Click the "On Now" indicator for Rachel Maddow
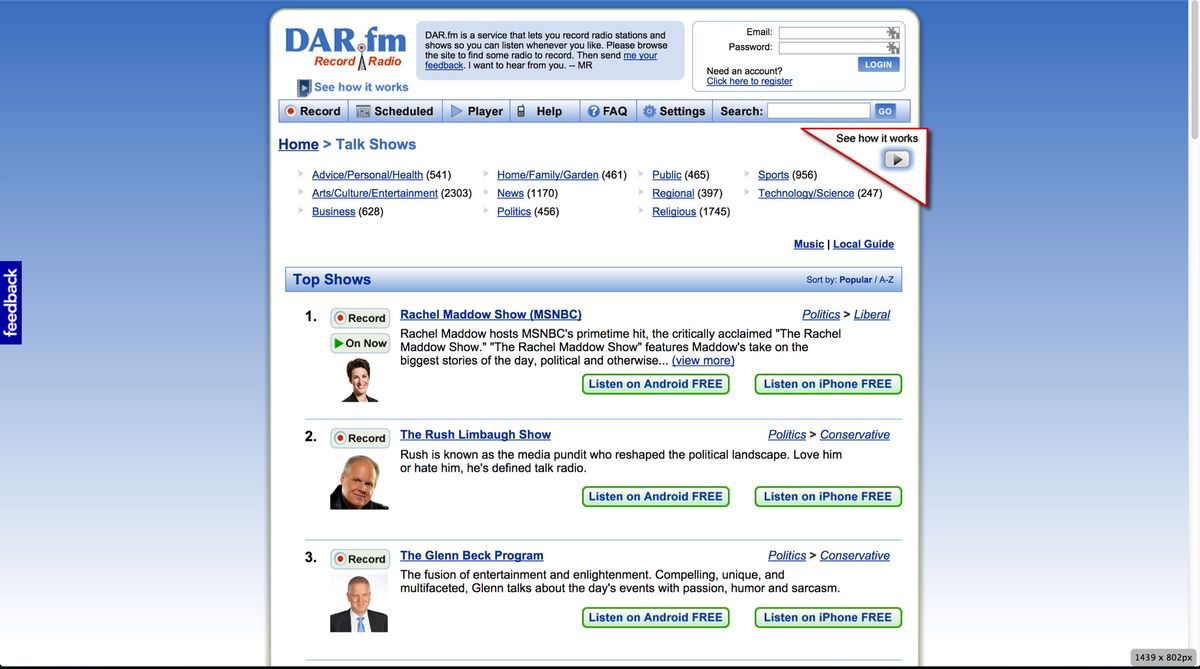 click(359, 342)
